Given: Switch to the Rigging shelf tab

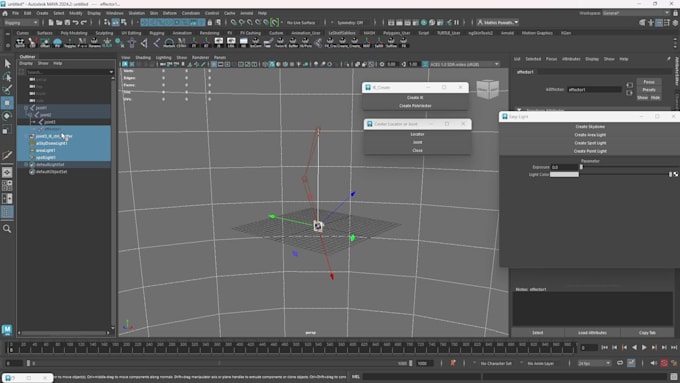Looking at the screenshot, I should pos(157,33).
